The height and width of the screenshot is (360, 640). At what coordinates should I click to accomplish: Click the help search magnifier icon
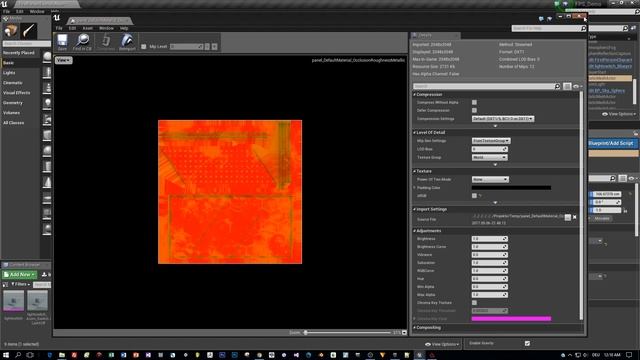583,28
